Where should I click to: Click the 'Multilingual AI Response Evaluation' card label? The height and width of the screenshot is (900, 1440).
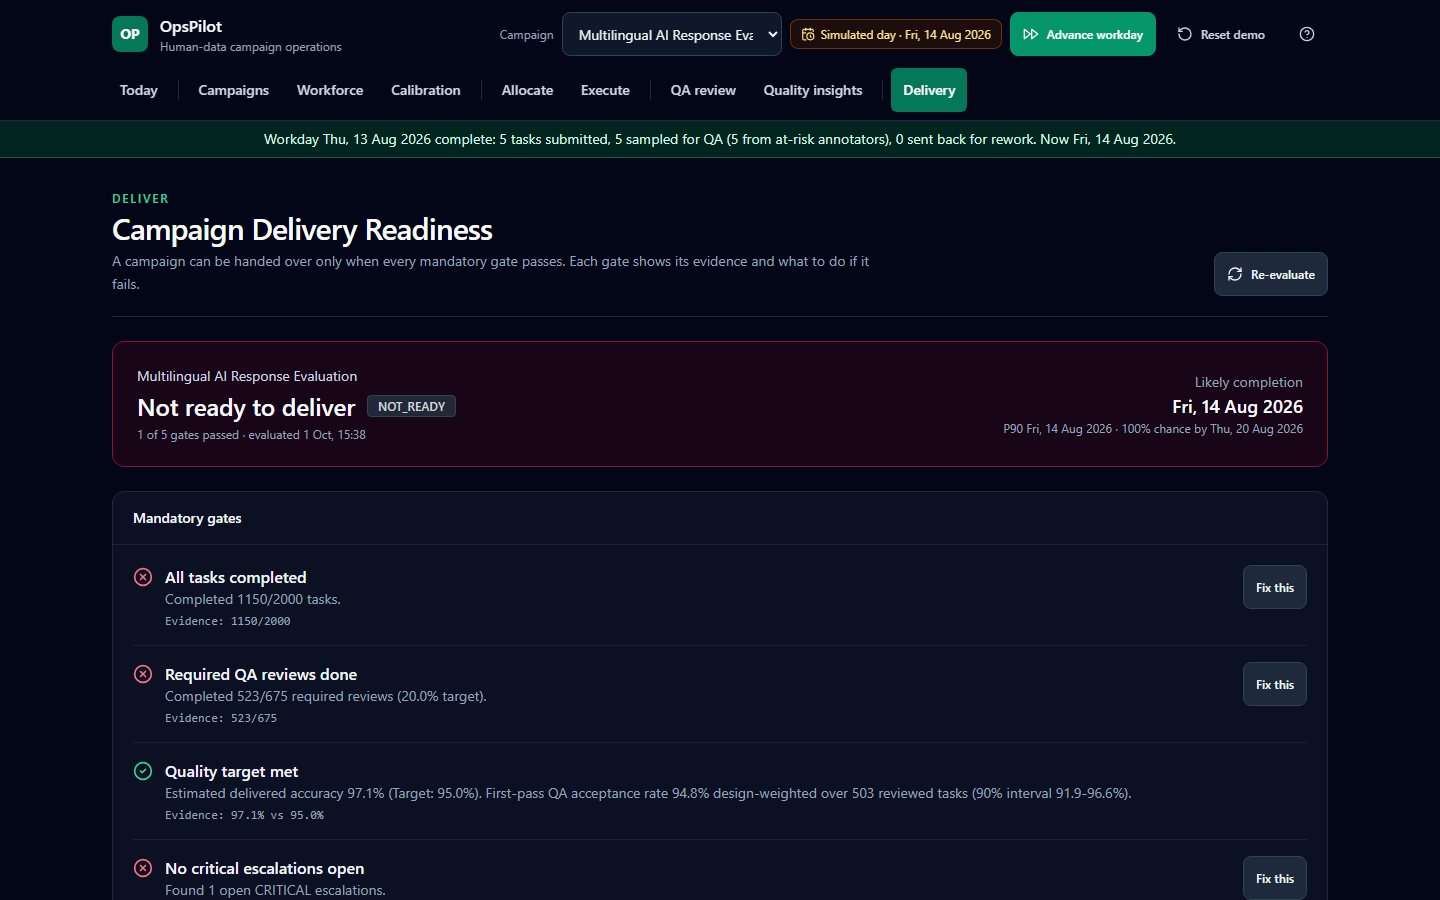(x=247, y=376)
